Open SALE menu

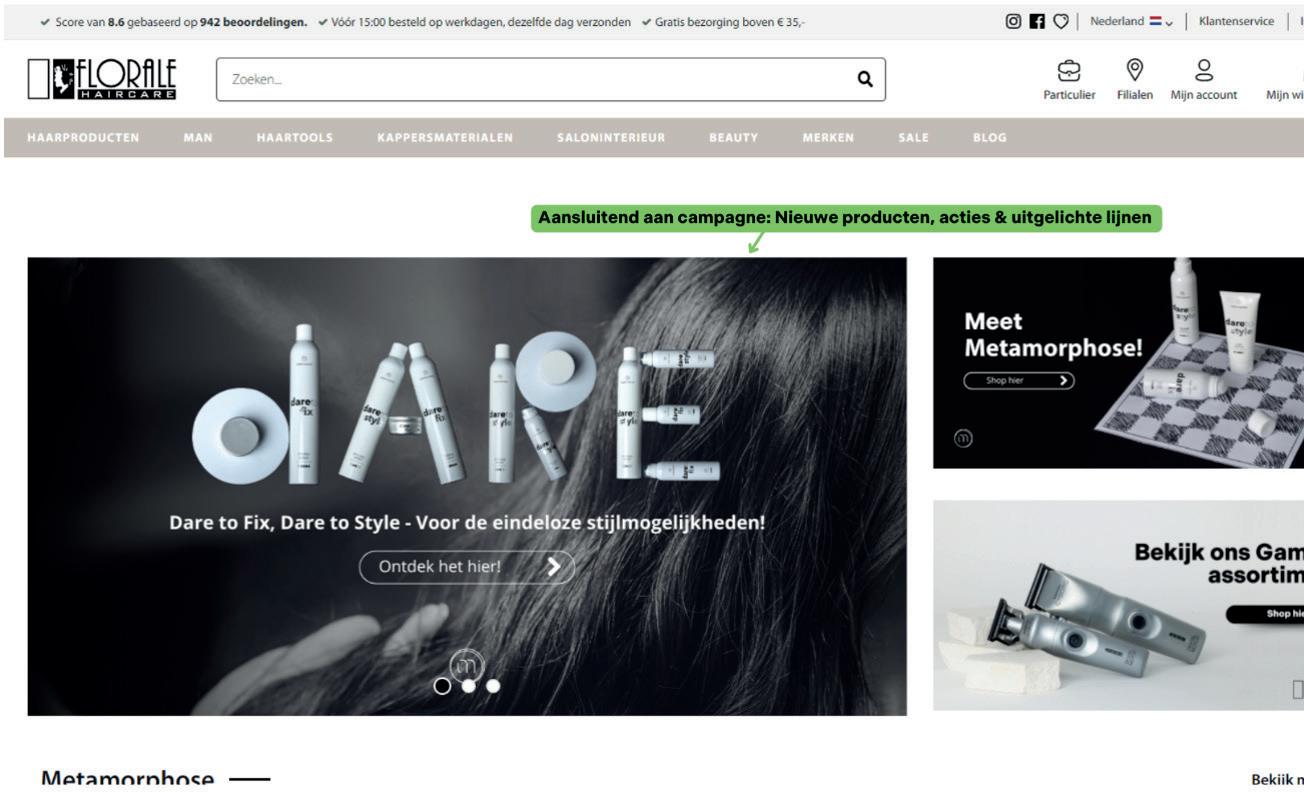913,137
